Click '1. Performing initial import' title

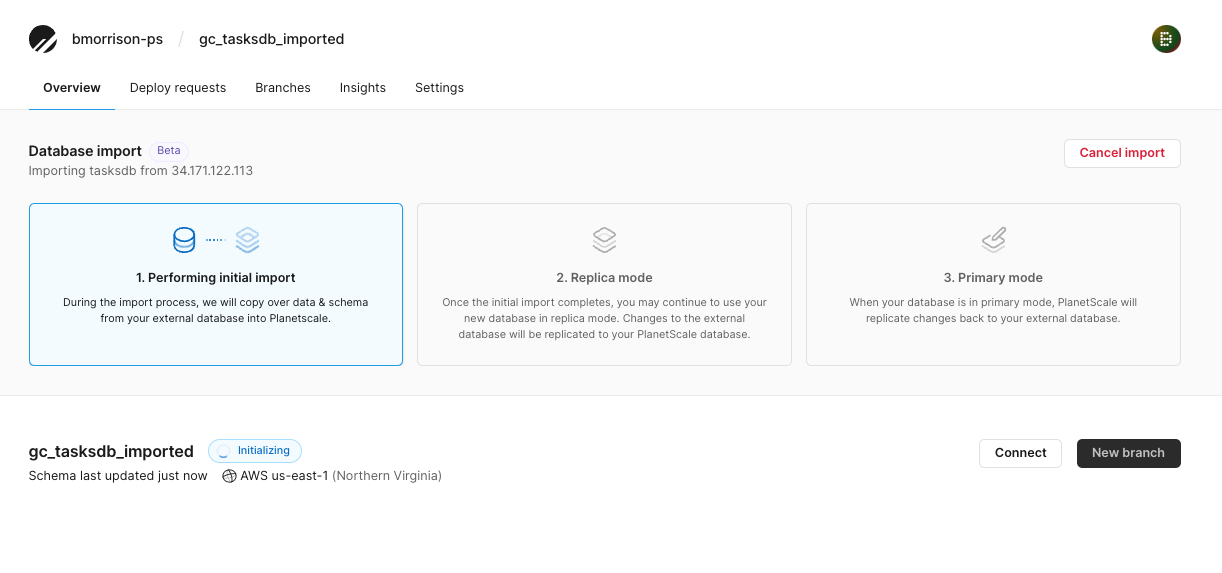point(216,278)
